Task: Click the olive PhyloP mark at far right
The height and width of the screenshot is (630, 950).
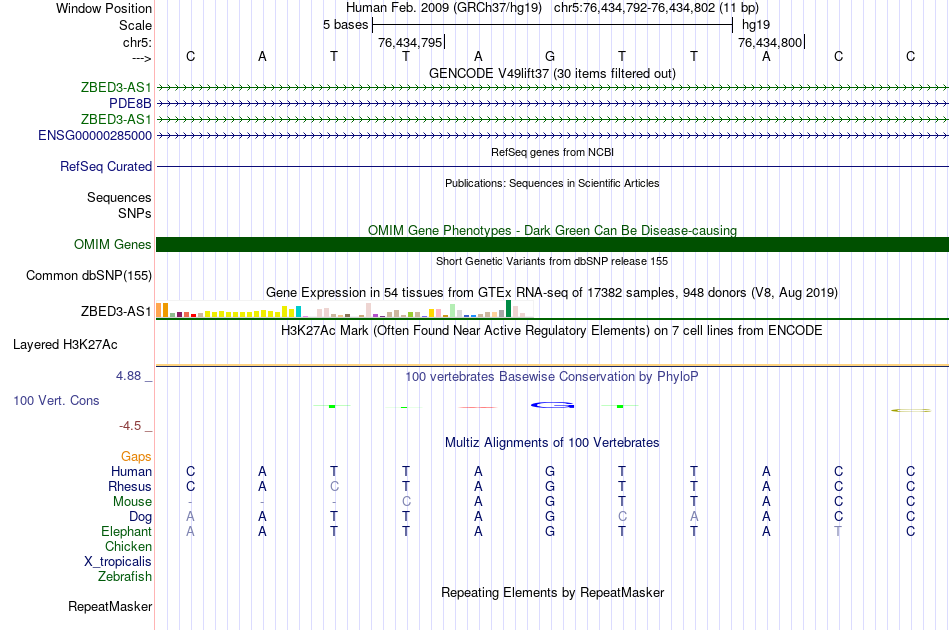Action: click(x=911, y=411)
